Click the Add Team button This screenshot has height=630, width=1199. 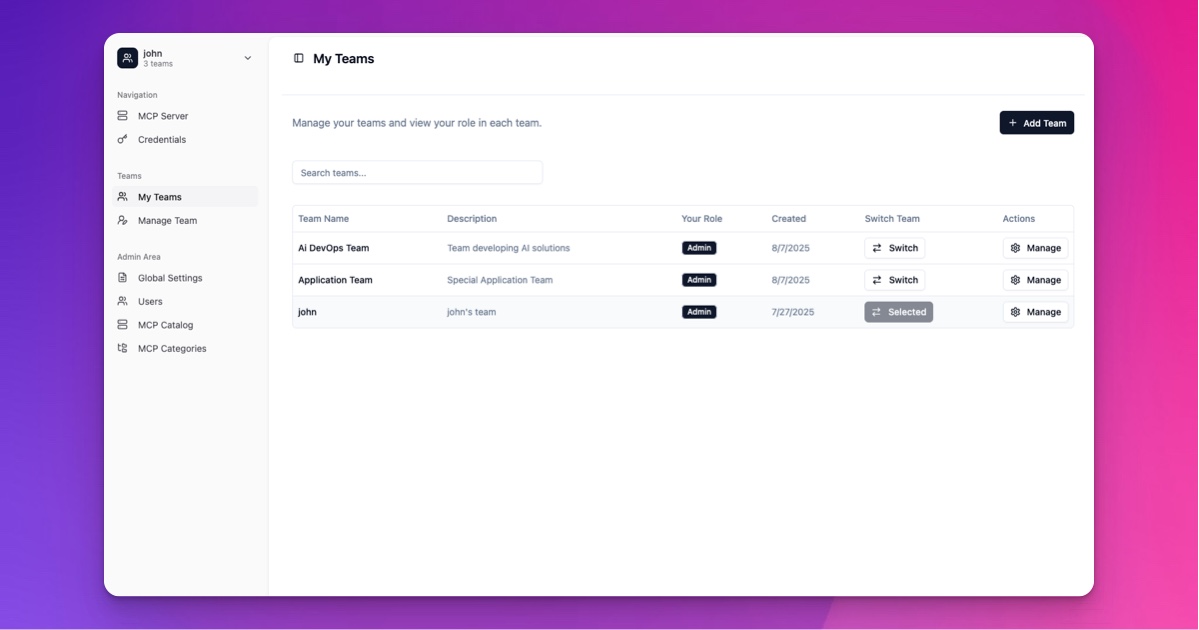[1036, 123]
